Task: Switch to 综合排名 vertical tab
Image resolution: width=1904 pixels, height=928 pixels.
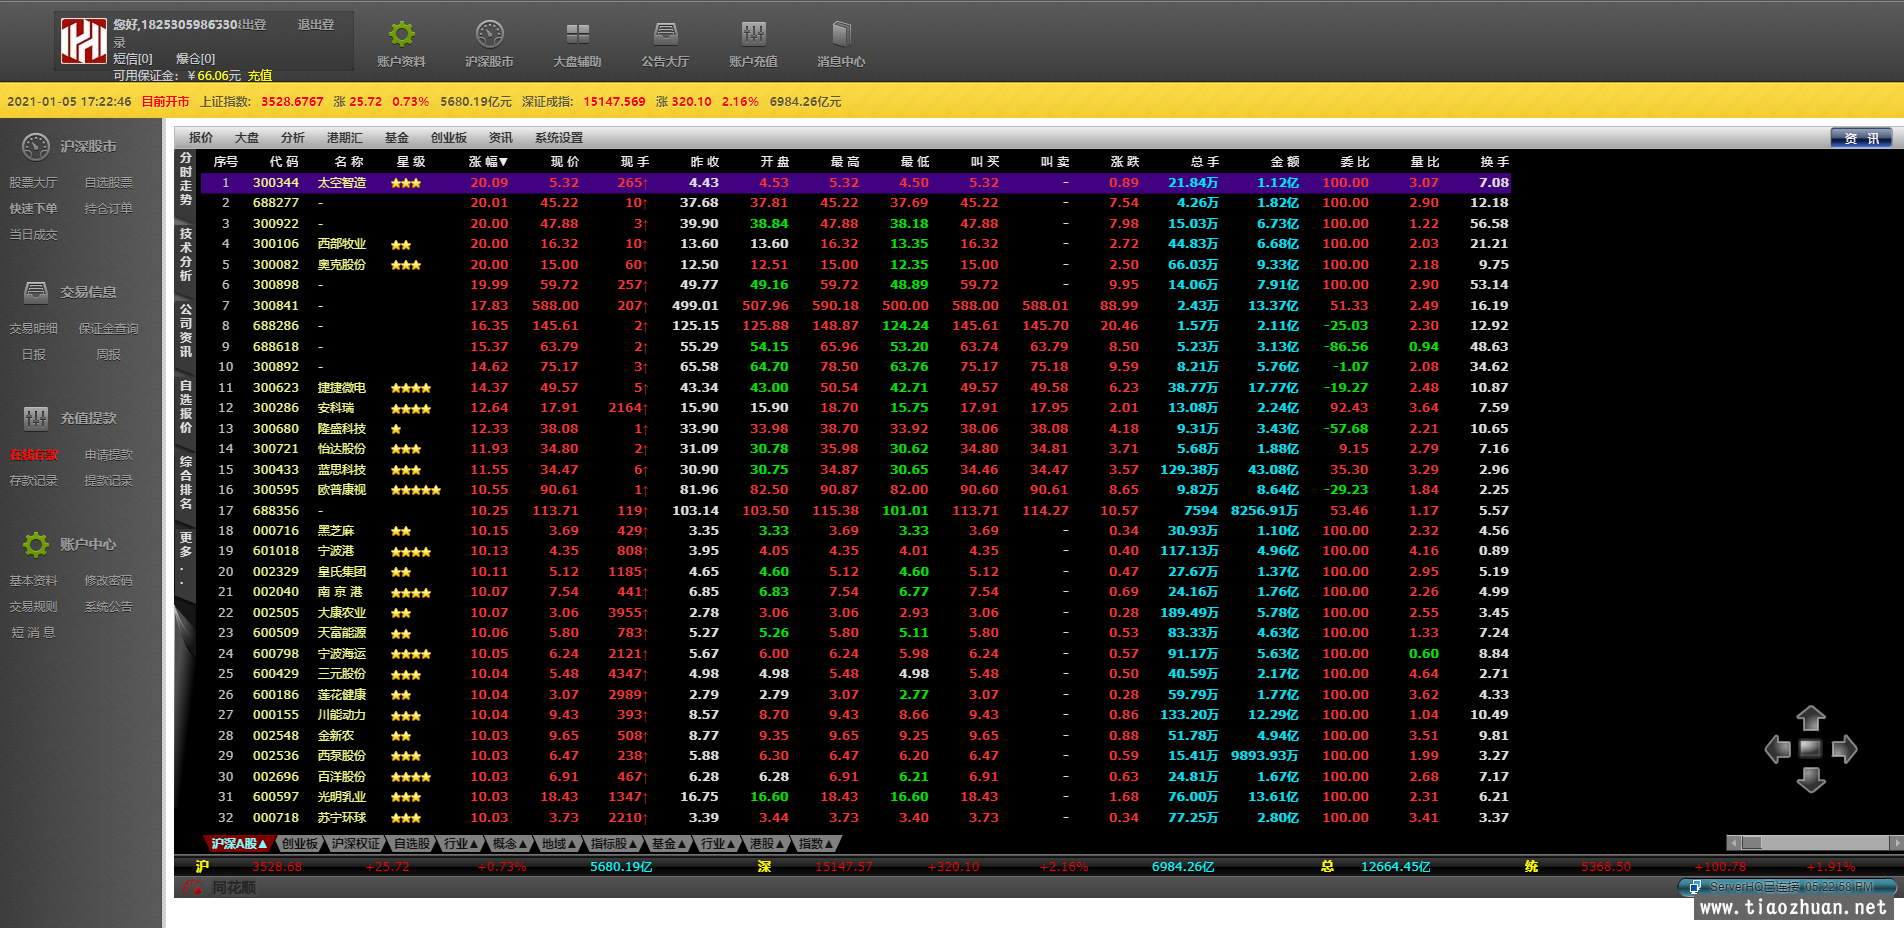Action: [186, 483]
